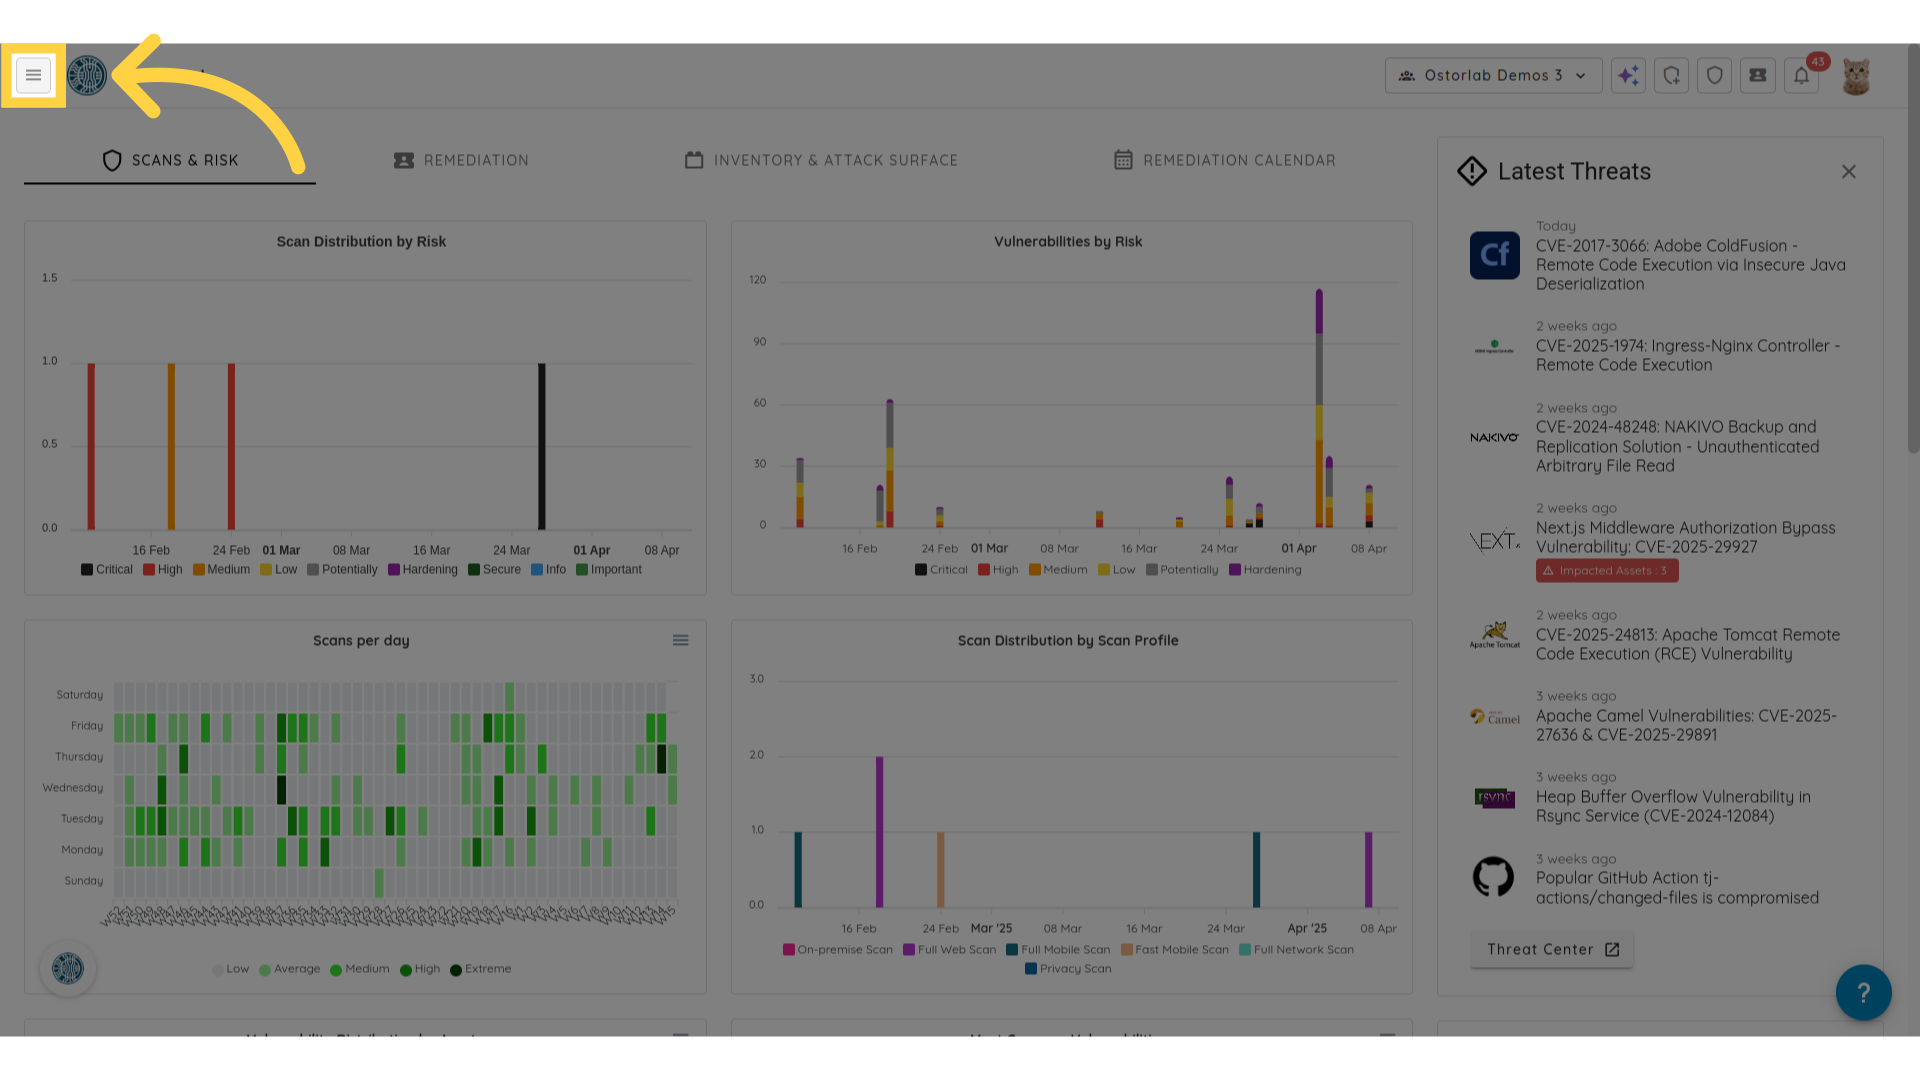
Task: Toggle Critical series in Scan Distribution legend
Action: (x=107, y=570)
